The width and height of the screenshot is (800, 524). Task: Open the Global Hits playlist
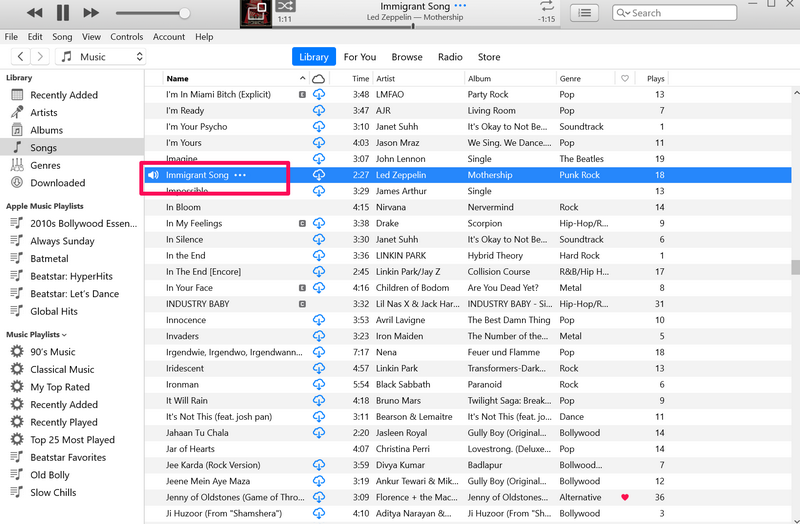click(x=54, y=311)
